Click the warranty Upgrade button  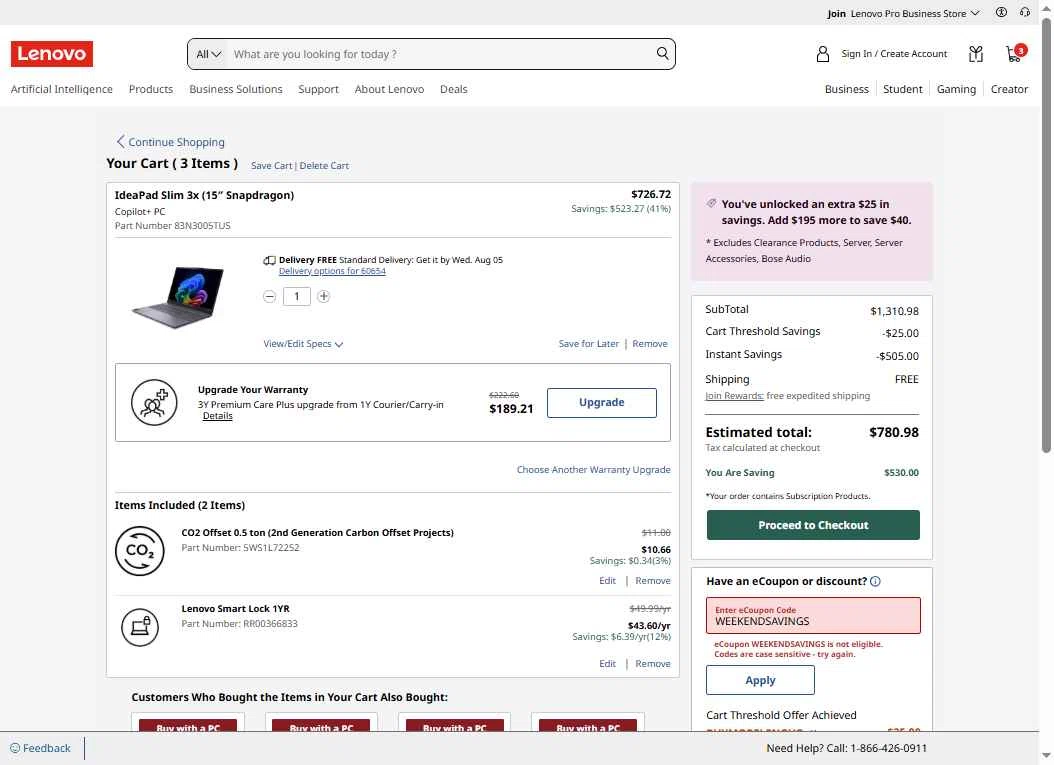point(602,403)
